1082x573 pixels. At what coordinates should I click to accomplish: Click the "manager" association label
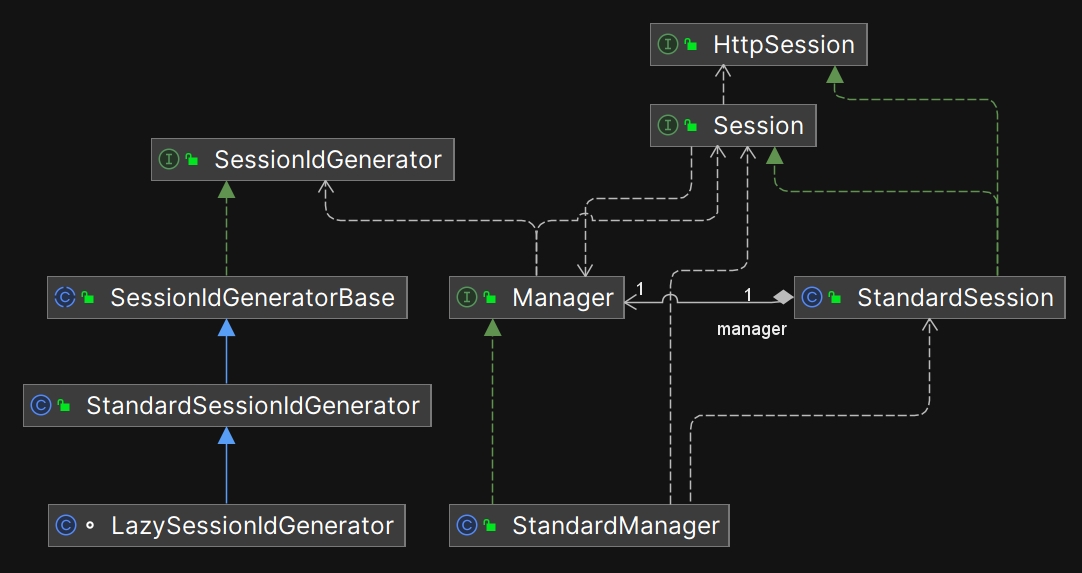coord(751,329)
